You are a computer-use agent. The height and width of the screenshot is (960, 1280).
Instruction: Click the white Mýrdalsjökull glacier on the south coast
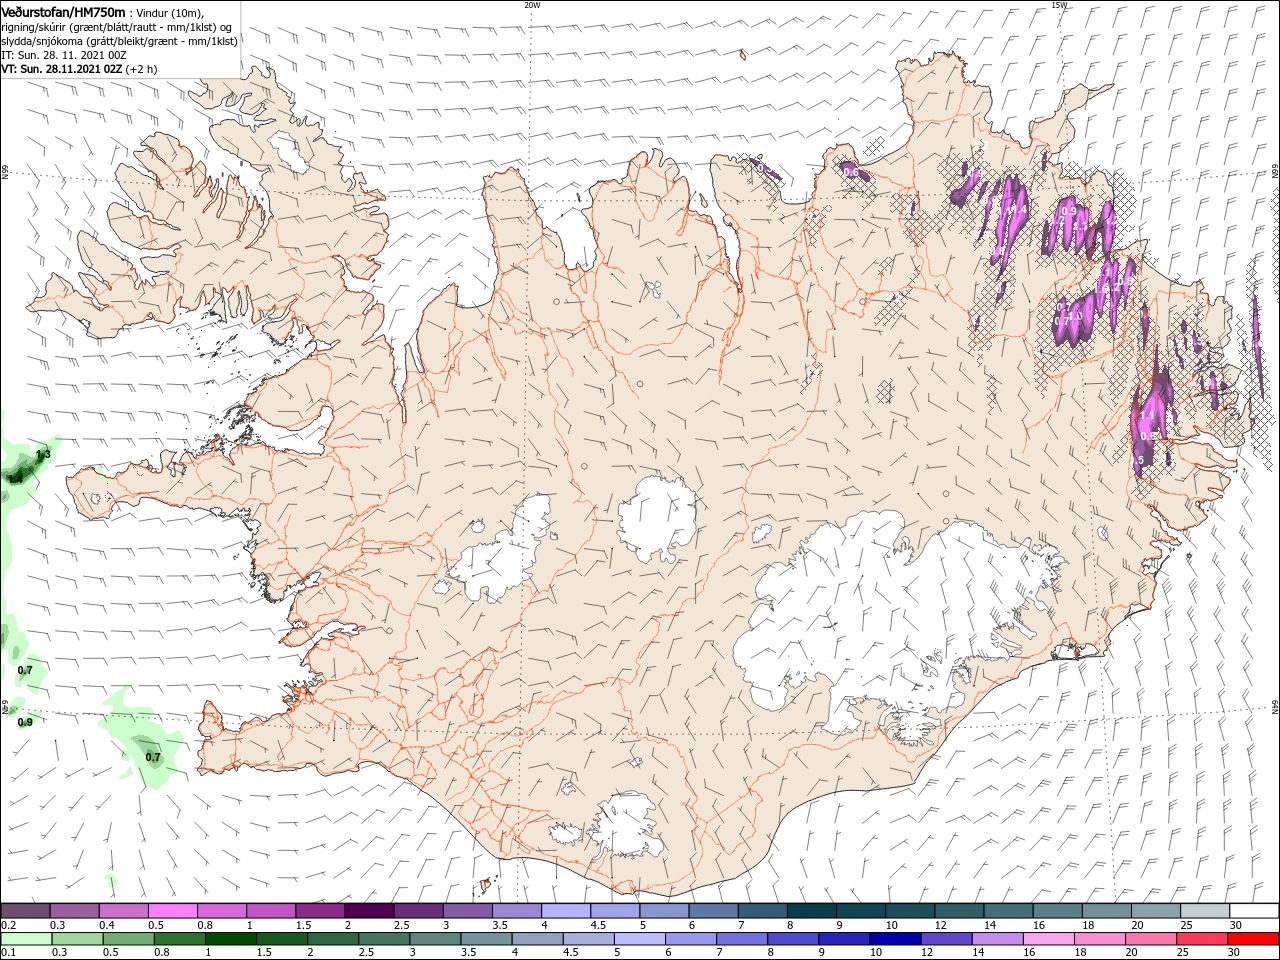click(x=627, y=827)
